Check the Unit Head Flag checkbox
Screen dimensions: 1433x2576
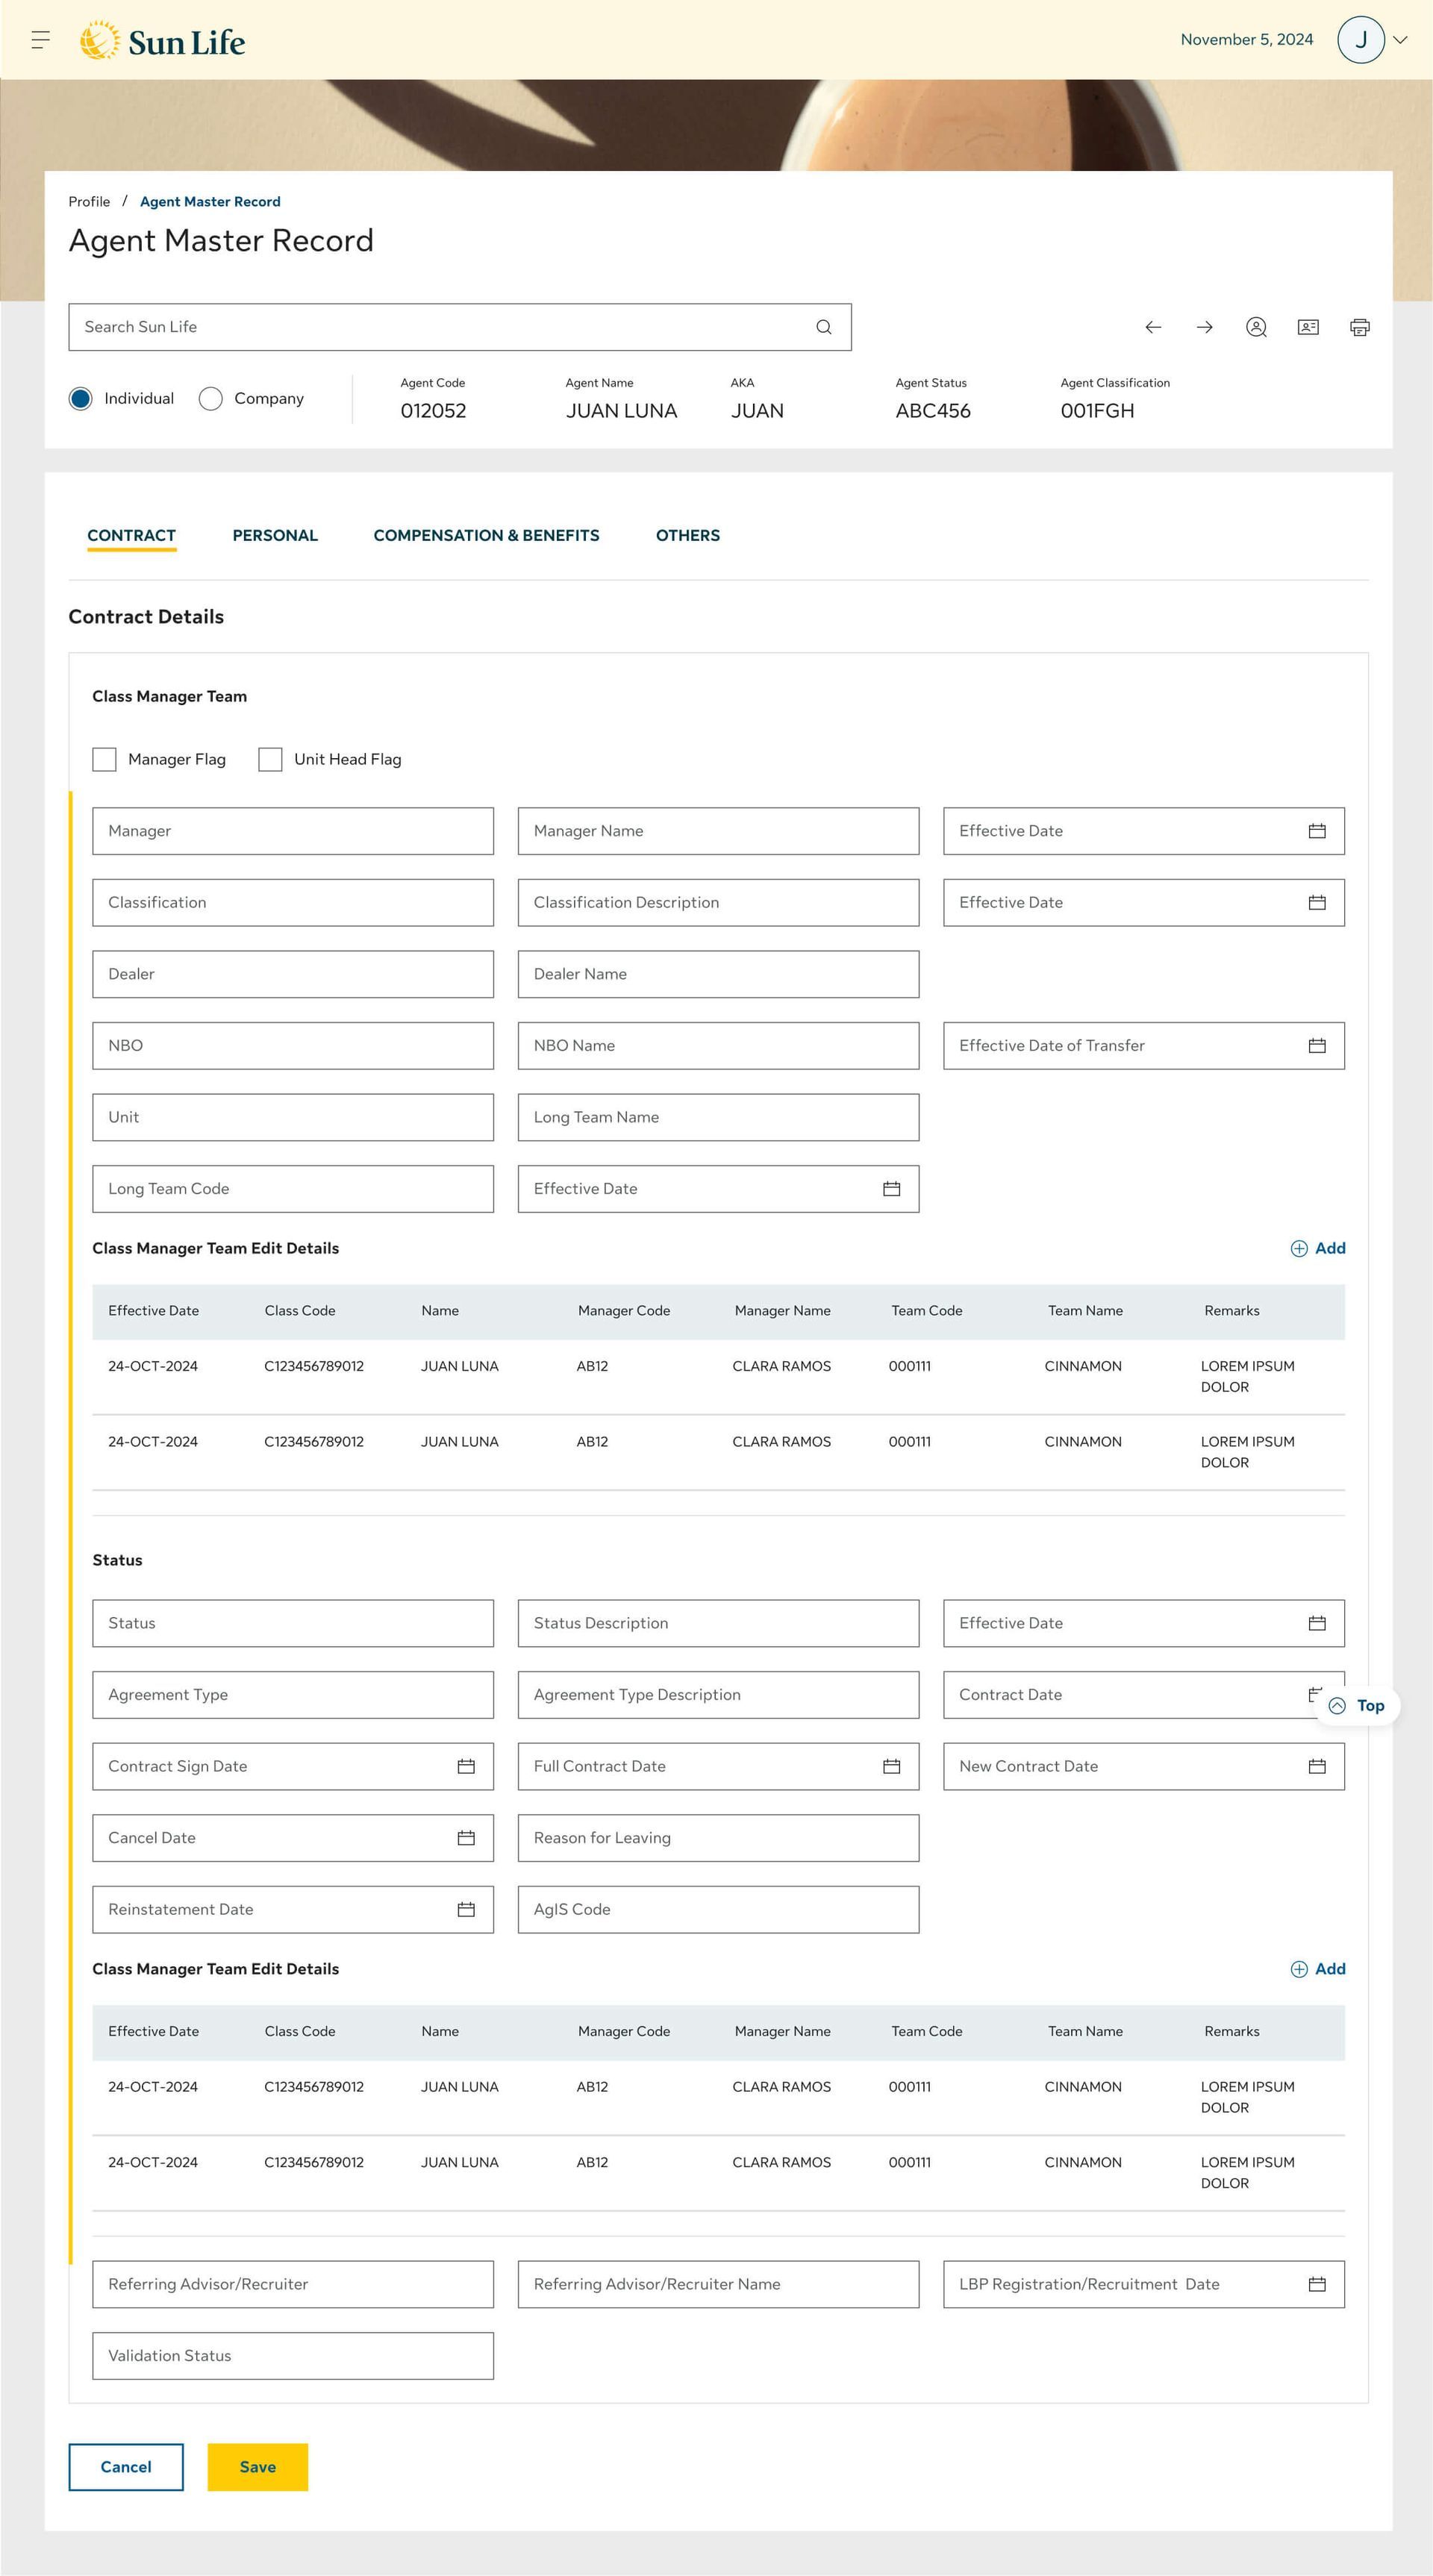(270, 759)
